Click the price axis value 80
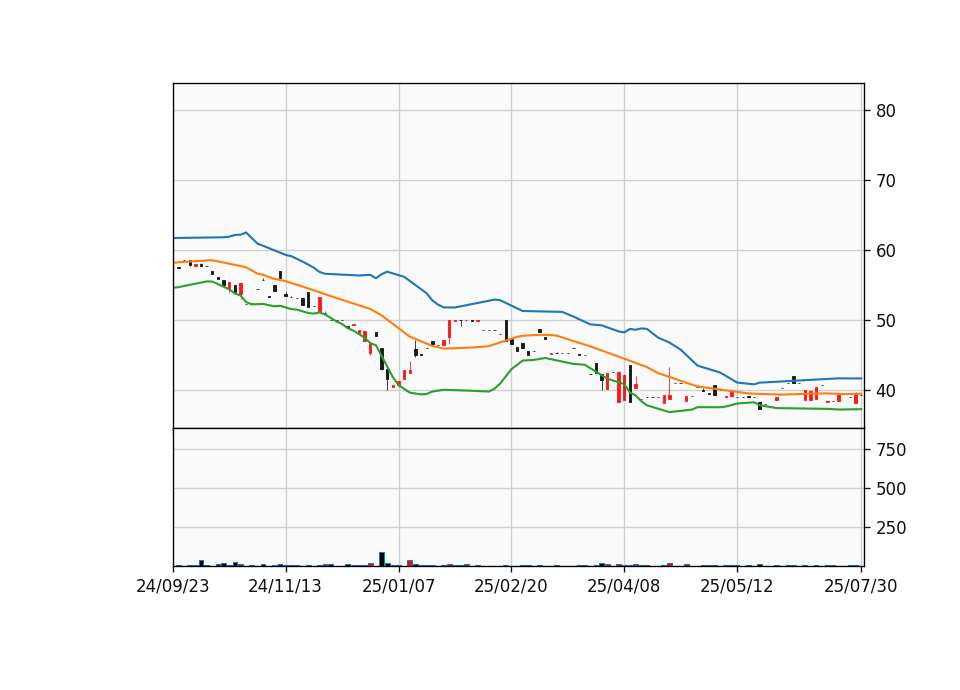The width and height of the screenshot is (960, 690). 886,111
